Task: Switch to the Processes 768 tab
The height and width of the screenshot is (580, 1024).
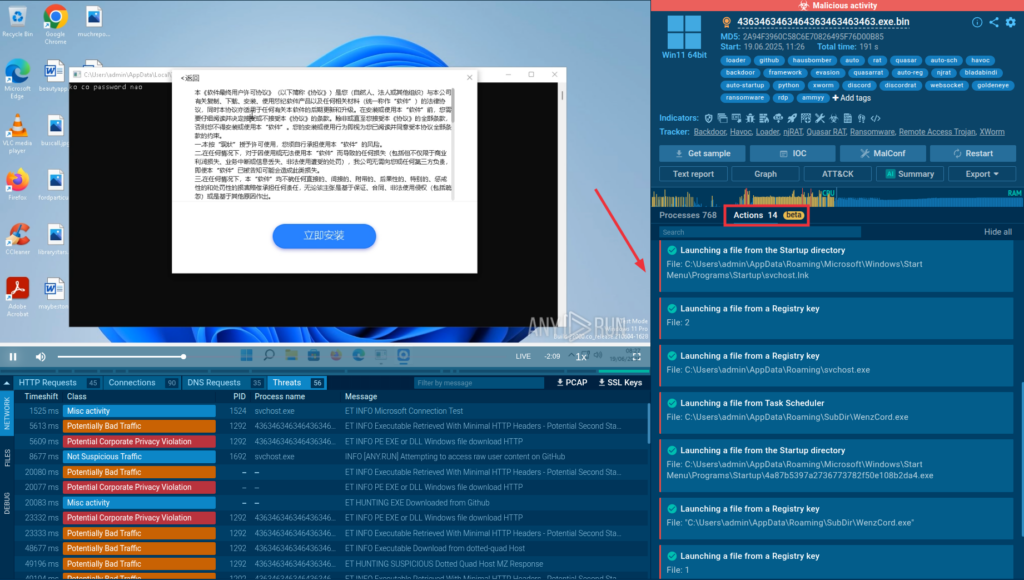Action: 687,215
